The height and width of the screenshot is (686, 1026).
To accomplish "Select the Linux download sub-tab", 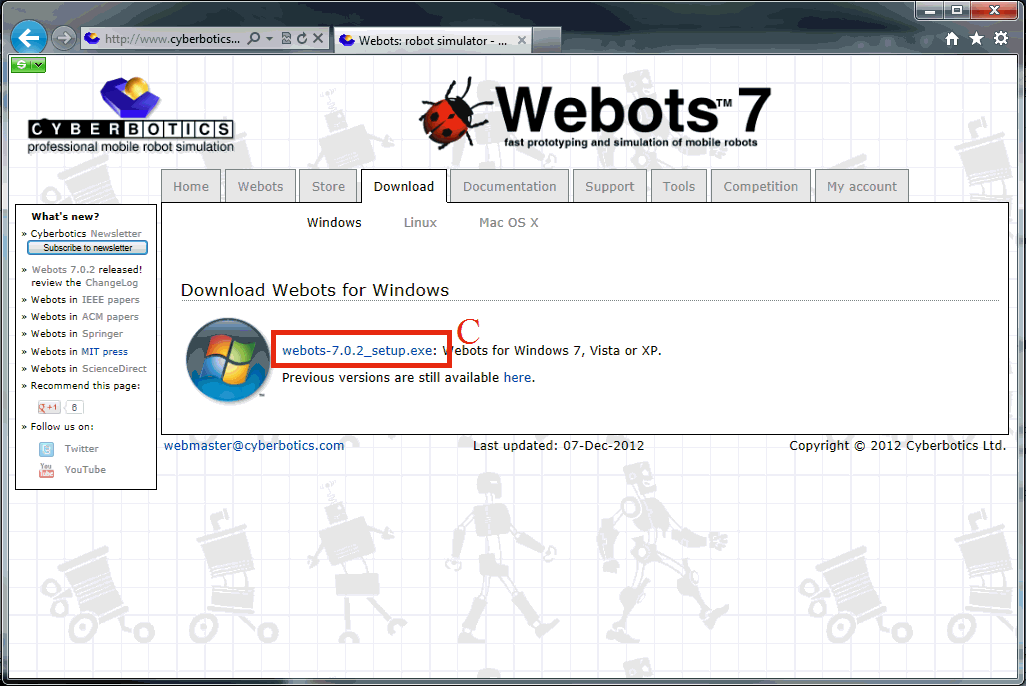I will click(x=420, y=223).
